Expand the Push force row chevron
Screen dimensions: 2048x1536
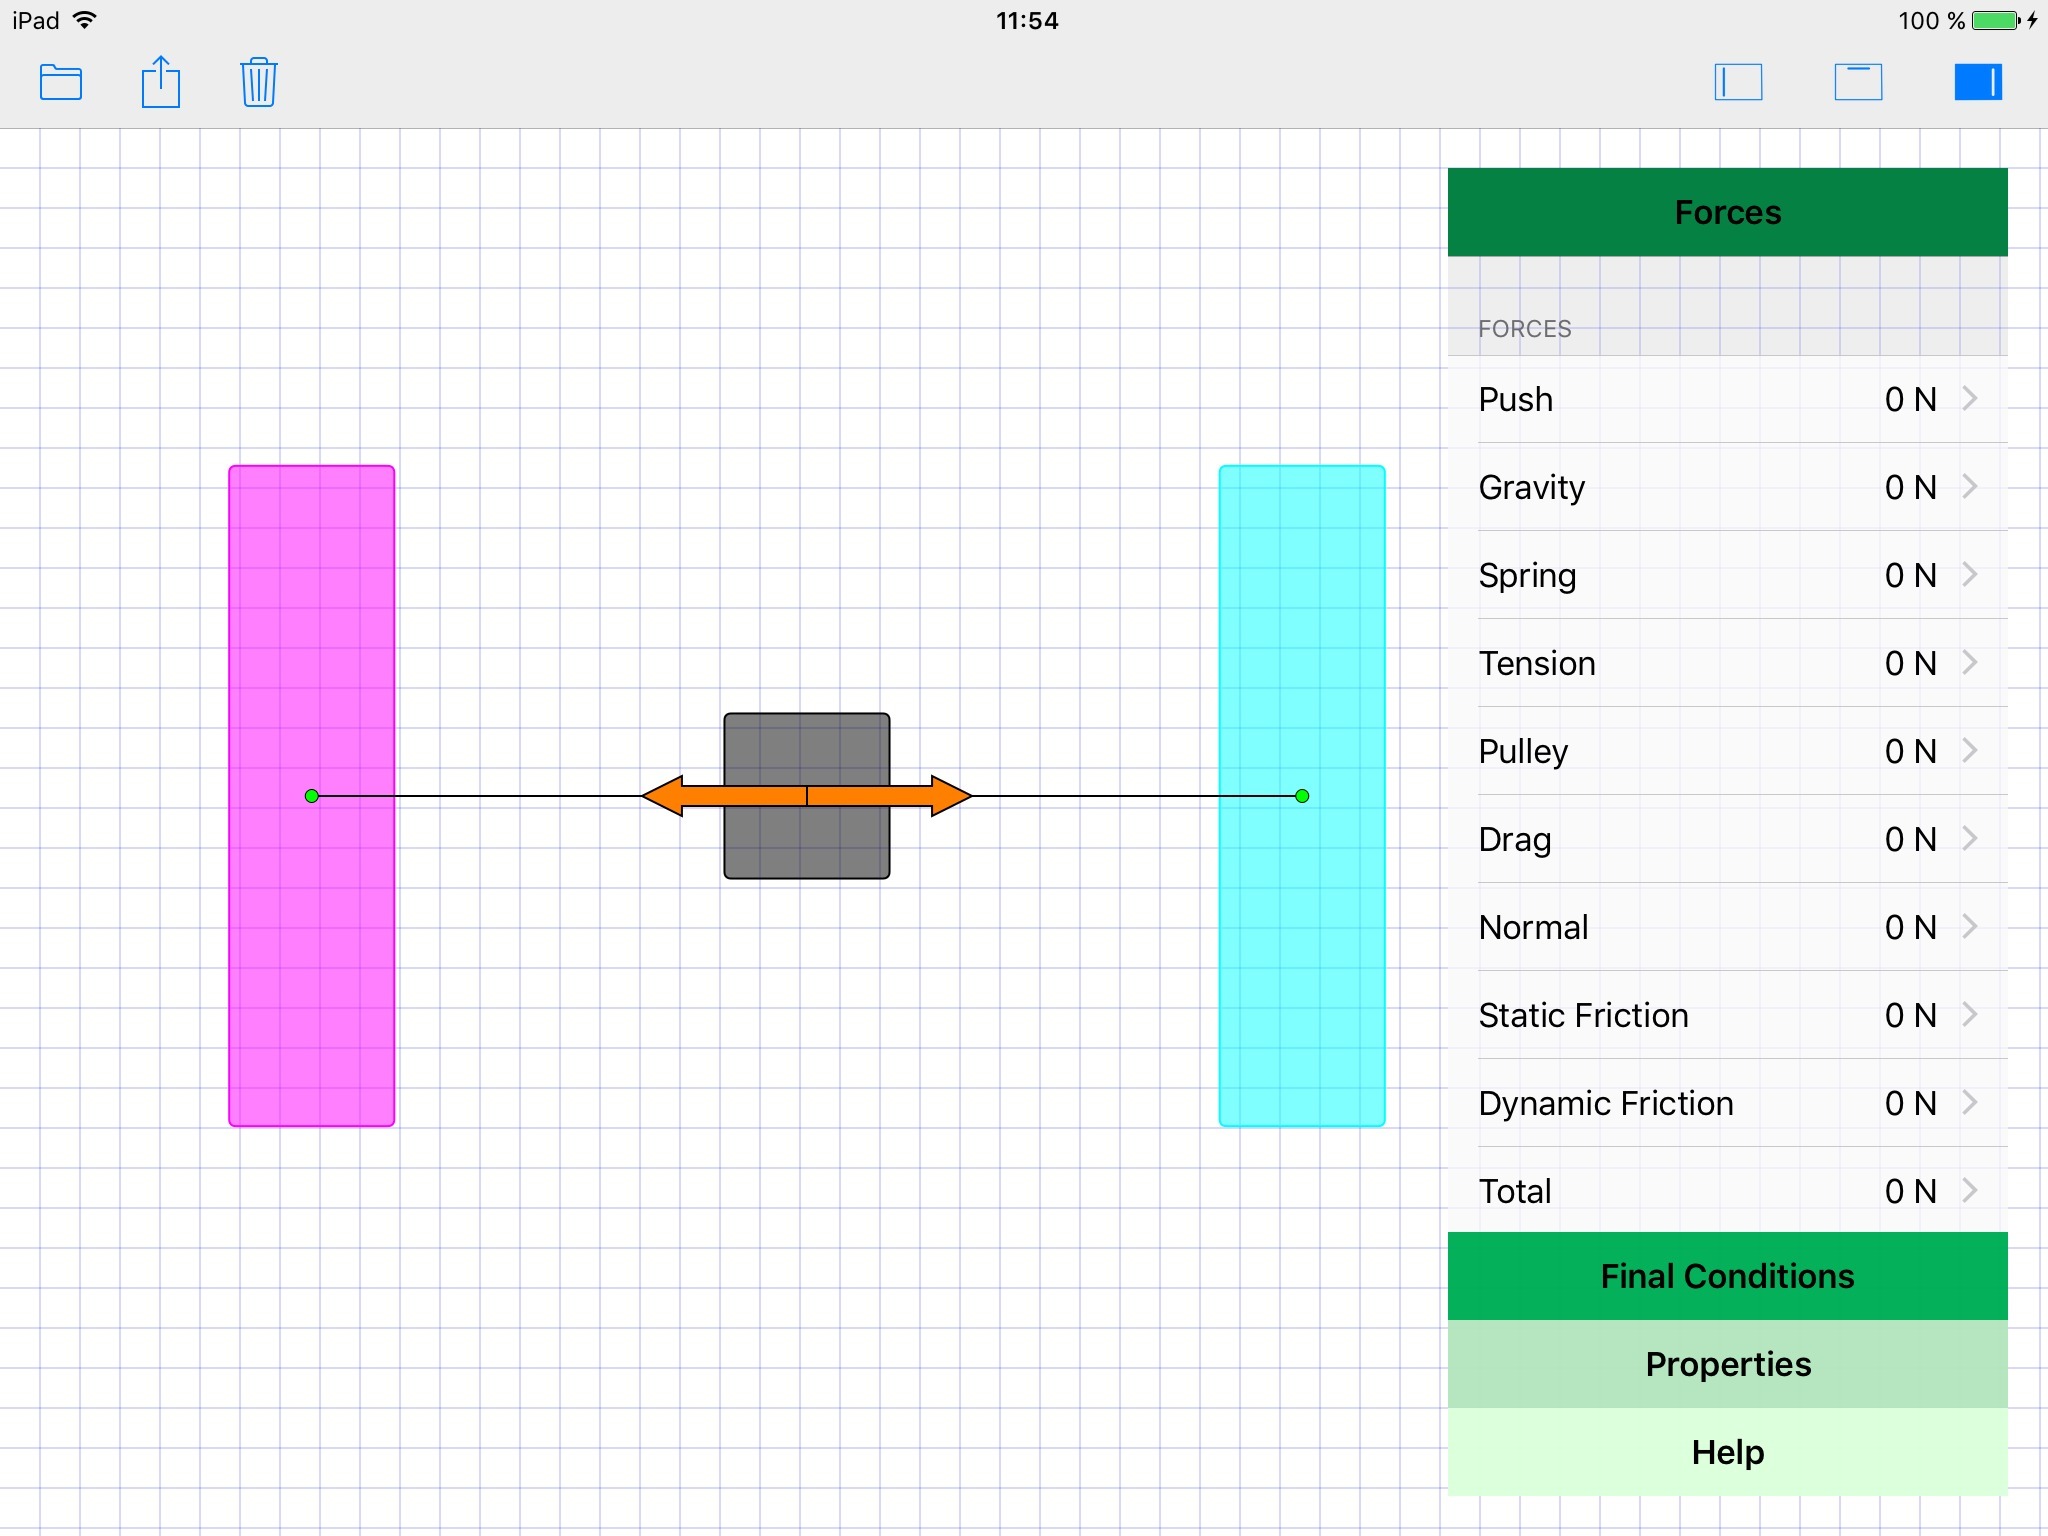[1969, 399]
